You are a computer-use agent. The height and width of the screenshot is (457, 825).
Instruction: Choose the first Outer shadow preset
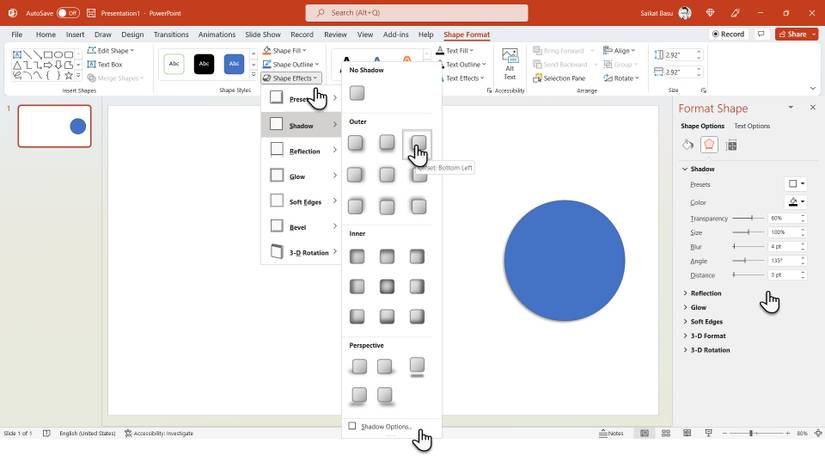click(x=356, y=143)
